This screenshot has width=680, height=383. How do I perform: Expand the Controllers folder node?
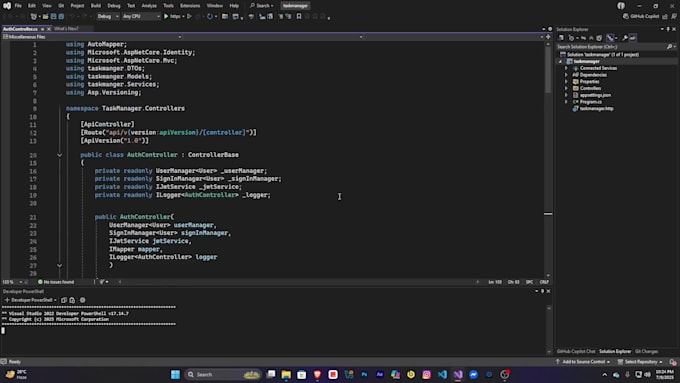566,88
